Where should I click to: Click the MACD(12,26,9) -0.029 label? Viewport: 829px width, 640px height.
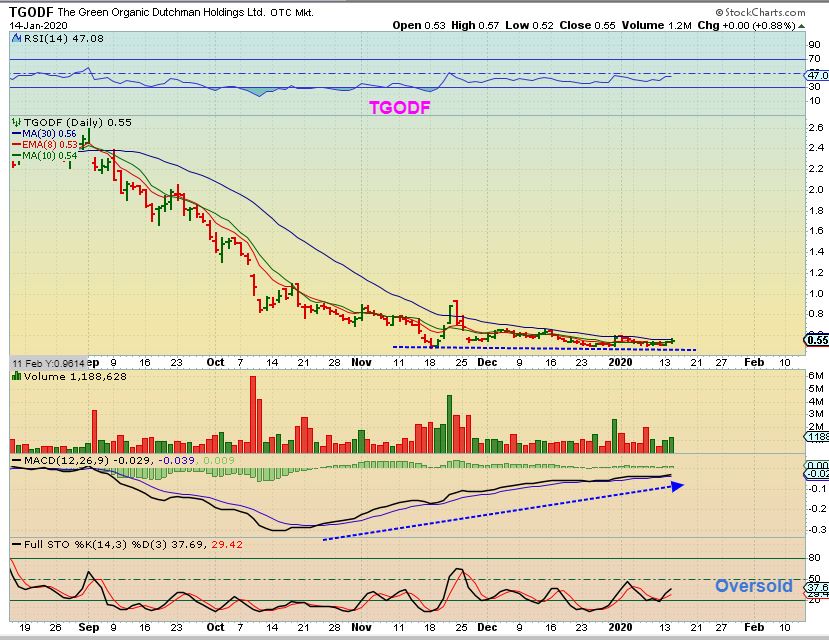(x=87, y=461)
